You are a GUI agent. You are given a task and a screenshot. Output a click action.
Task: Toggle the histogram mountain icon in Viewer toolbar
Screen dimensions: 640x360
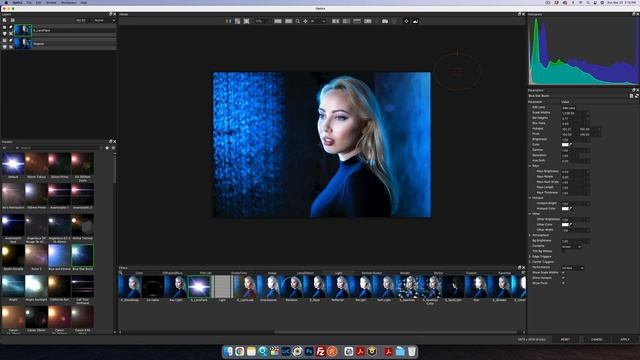(x=415, y=21)
